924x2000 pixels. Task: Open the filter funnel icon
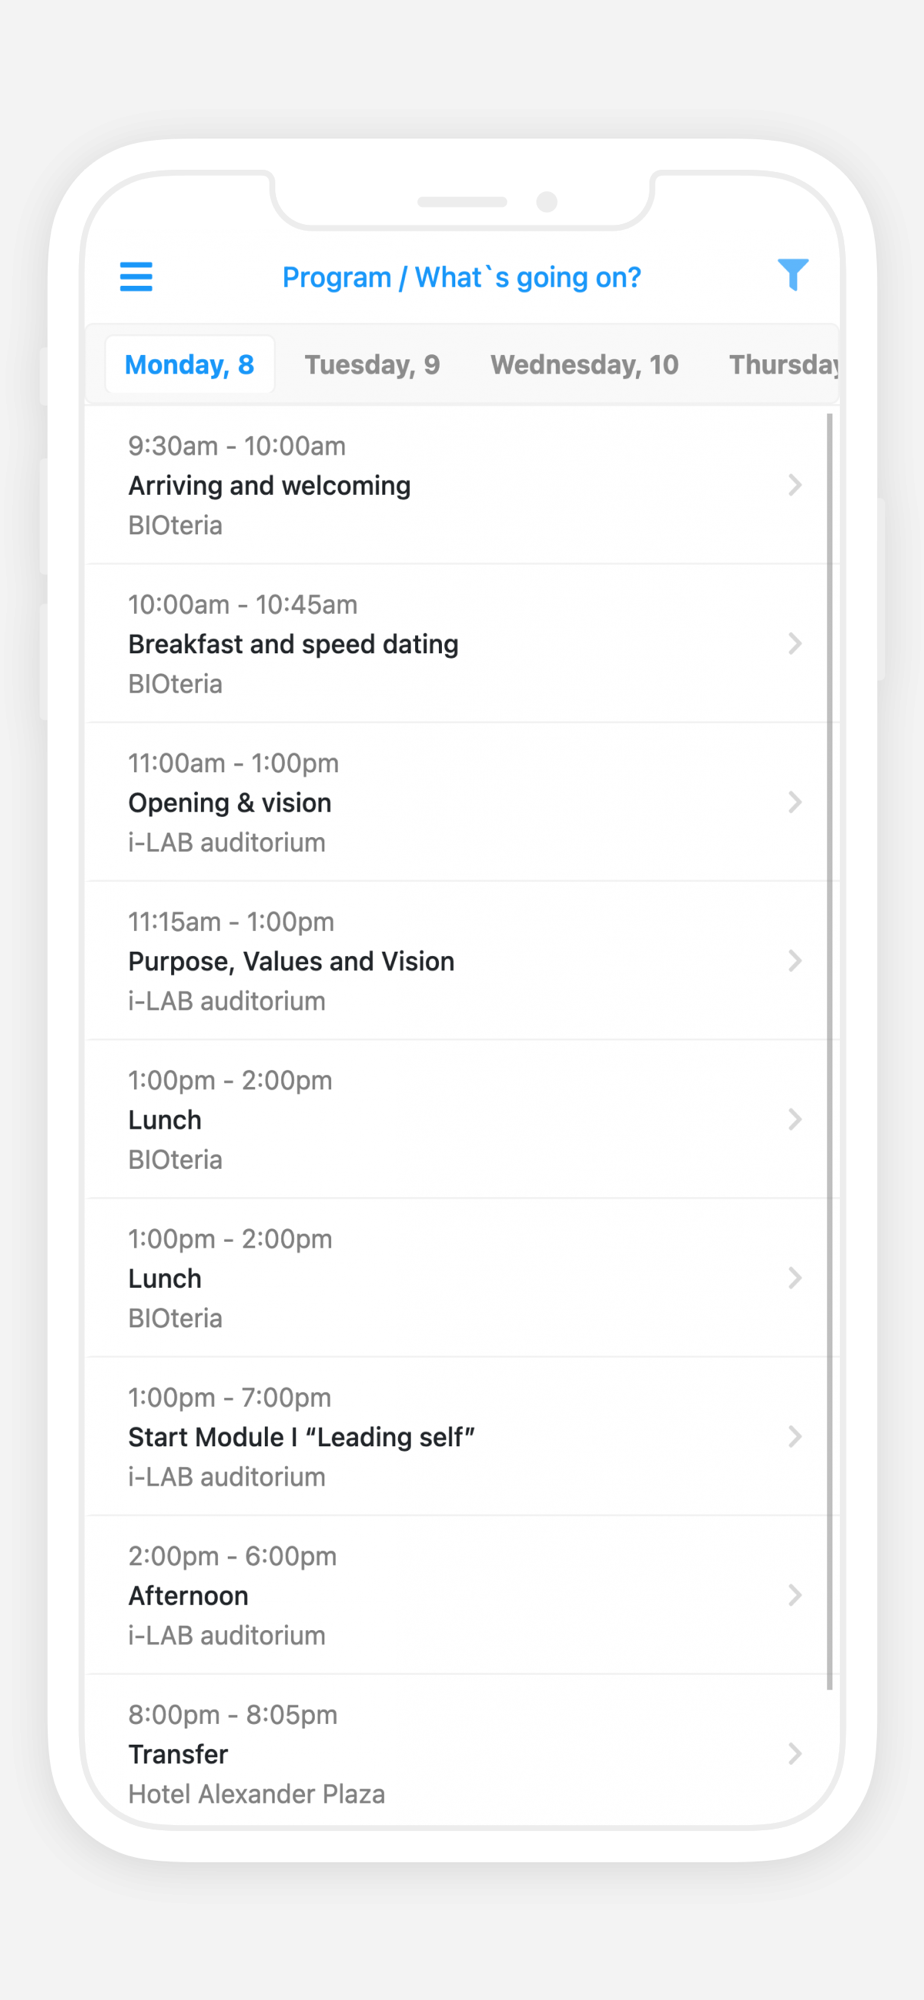click(x=792, y=274)
